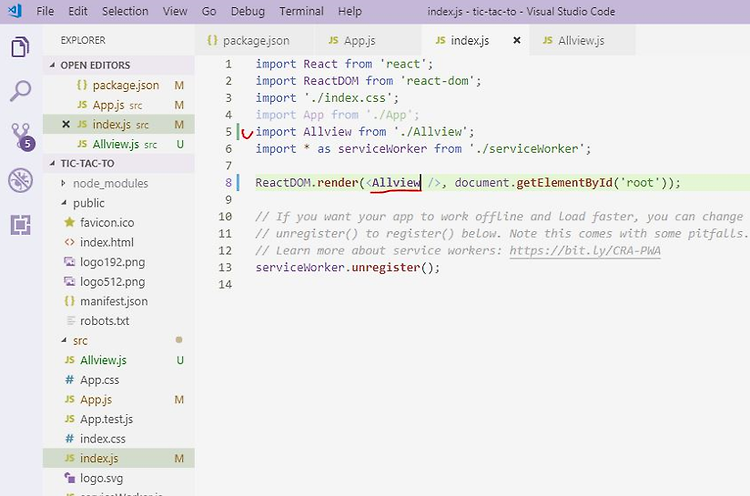Screen dimensions: 750x496
Task: Open the Extensions view in activity bar
Action: pos(21,224)
